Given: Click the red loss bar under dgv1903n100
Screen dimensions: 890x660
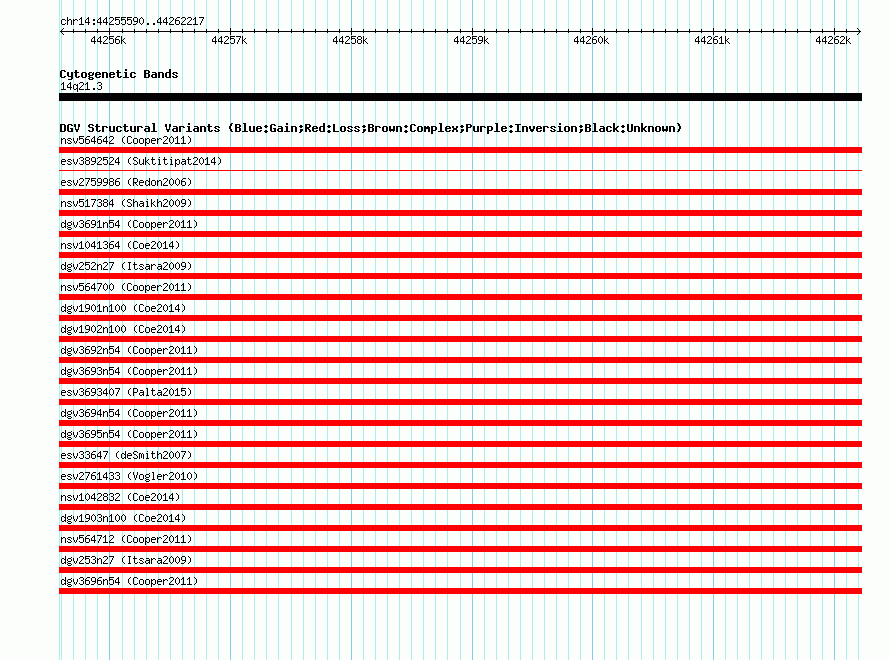Looking at the screenshot, I should pos(460,528).
